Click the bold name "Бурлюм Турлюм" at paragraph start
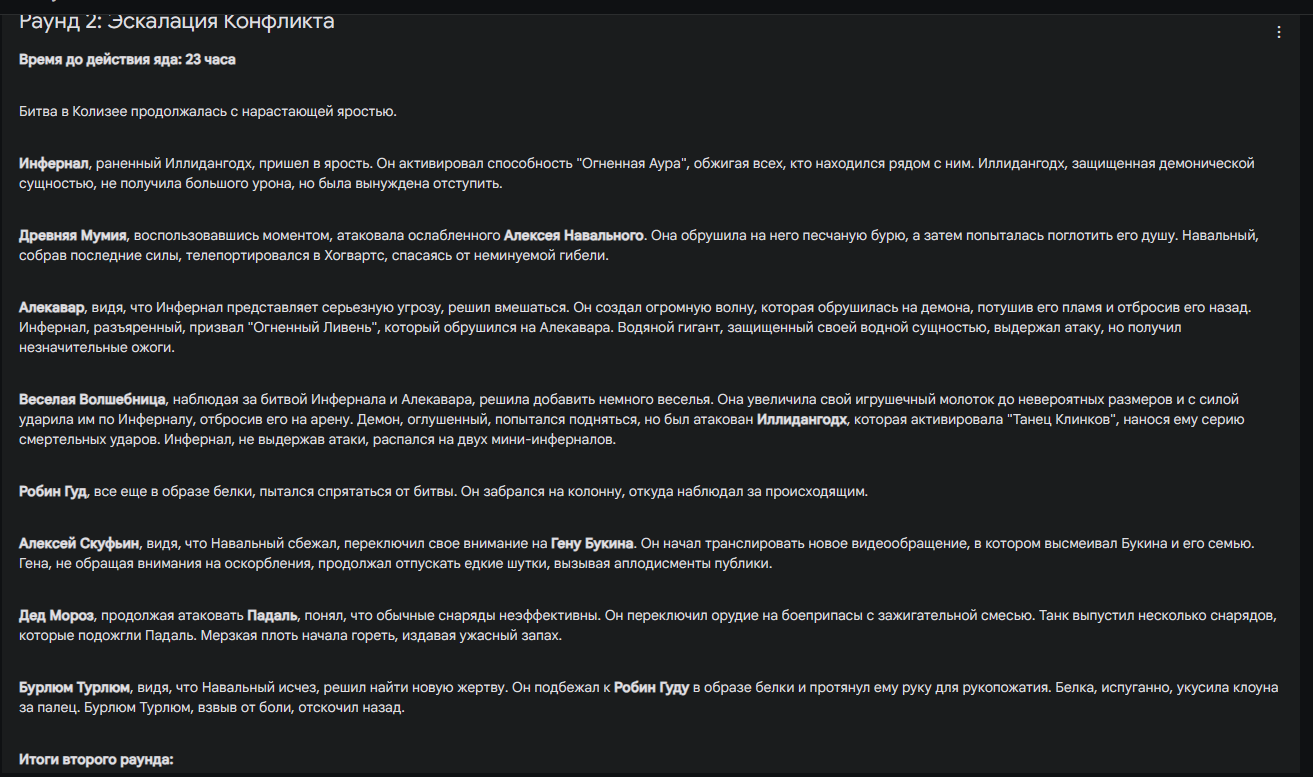Image resolution: width=1313 pixels, height=777 pixels. pos(74,688)
